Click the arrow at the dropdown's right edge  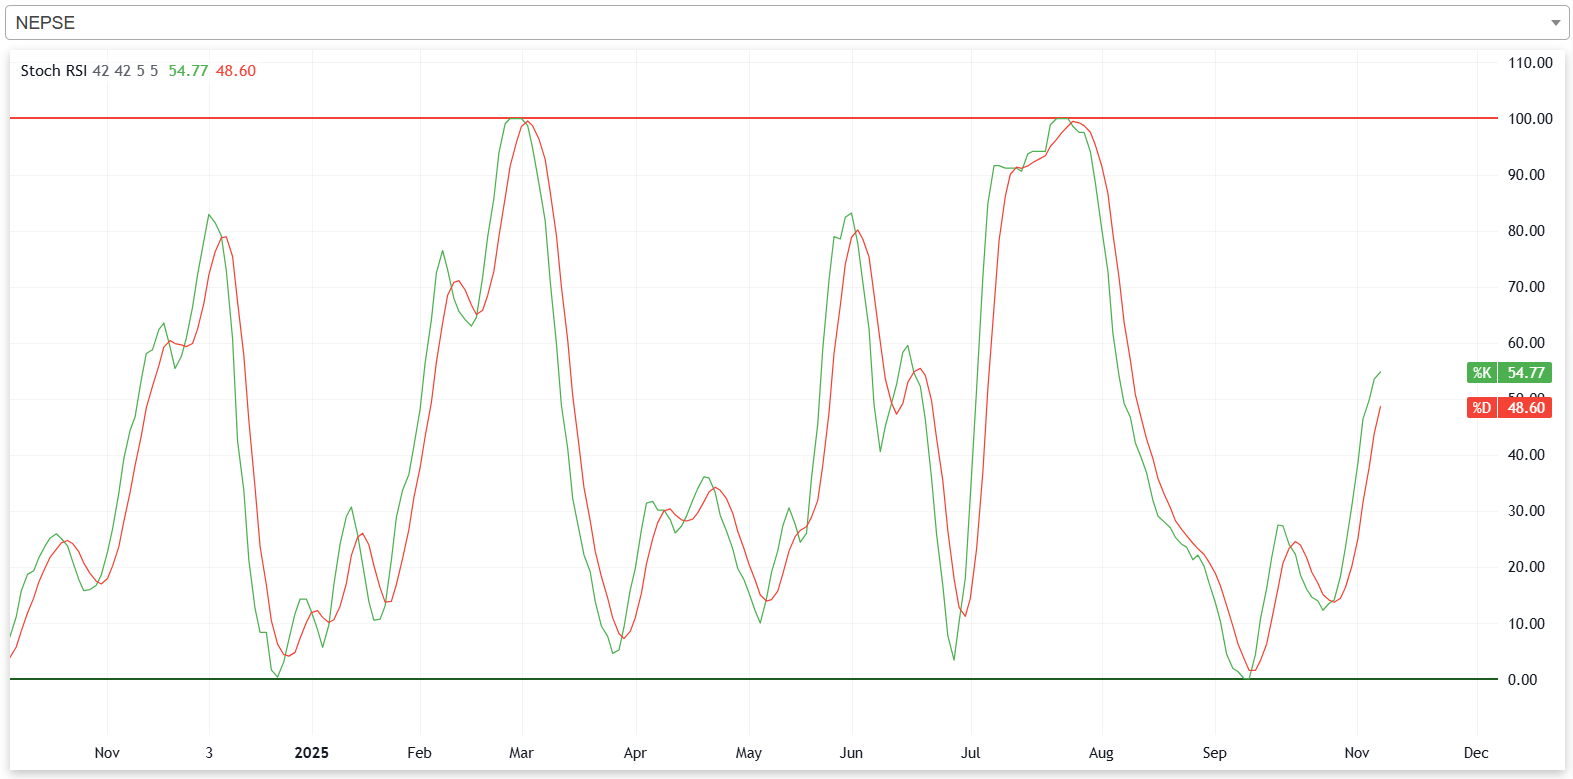(1555, 23)
